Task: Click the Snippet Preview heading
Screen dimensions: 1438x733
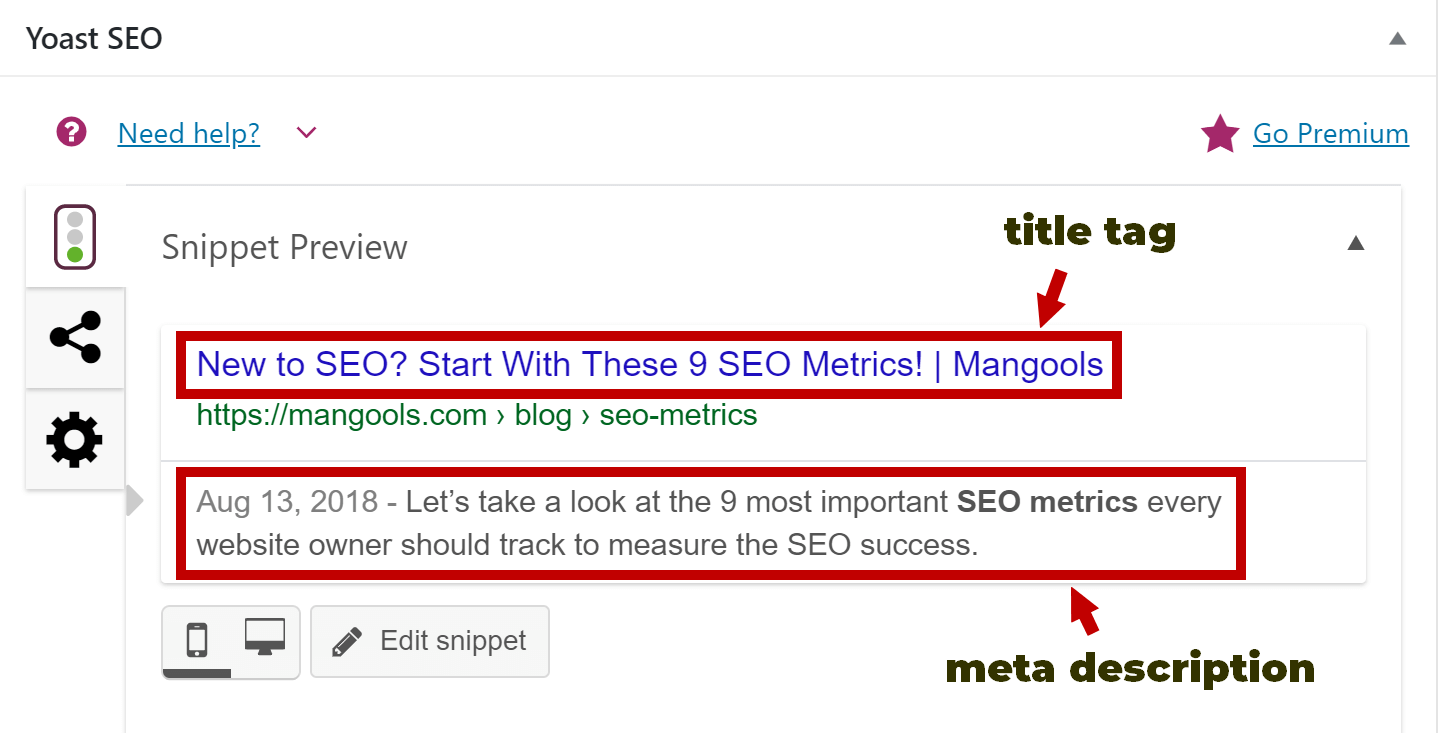Action: [285, 247]
